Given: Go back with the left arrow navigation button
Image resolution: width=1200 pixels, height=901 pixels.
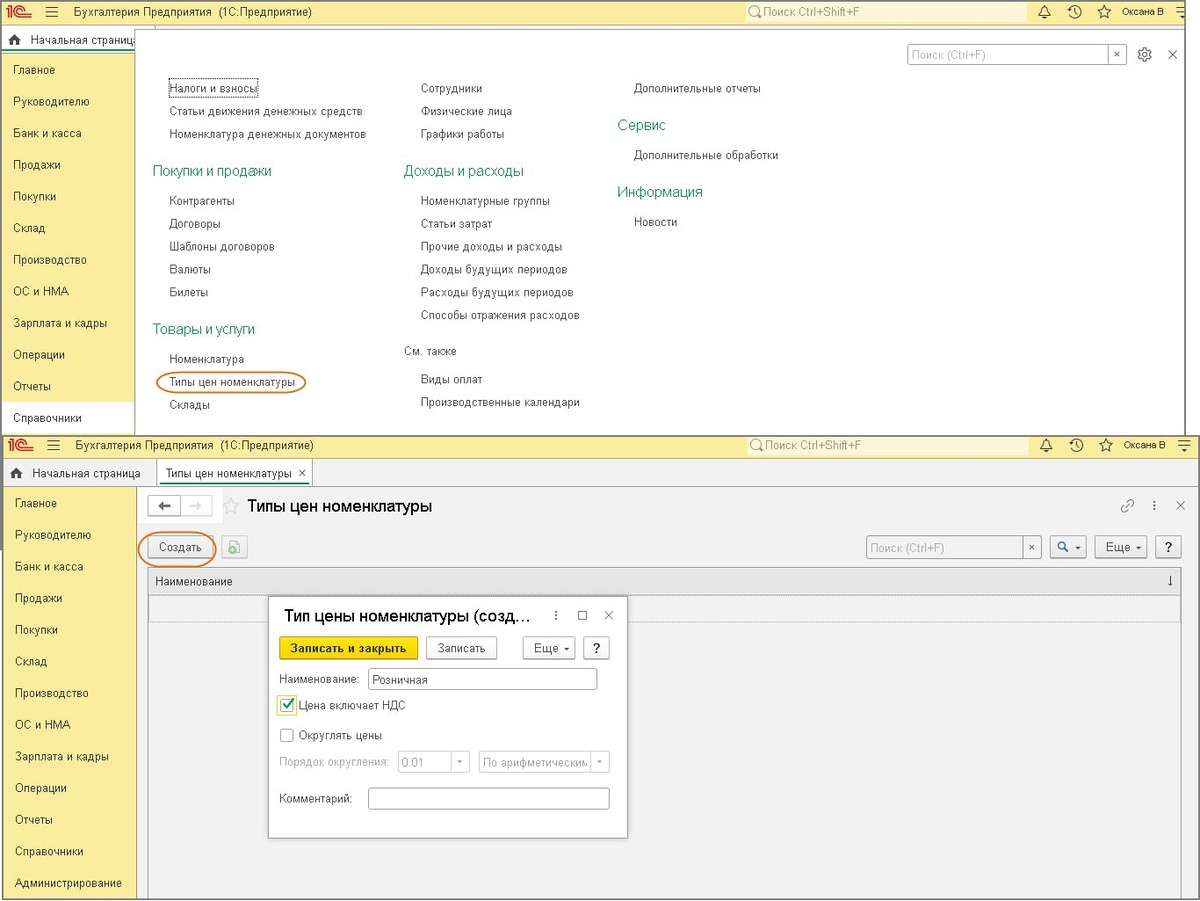Looking at the screenshot, I should [164, 506].
